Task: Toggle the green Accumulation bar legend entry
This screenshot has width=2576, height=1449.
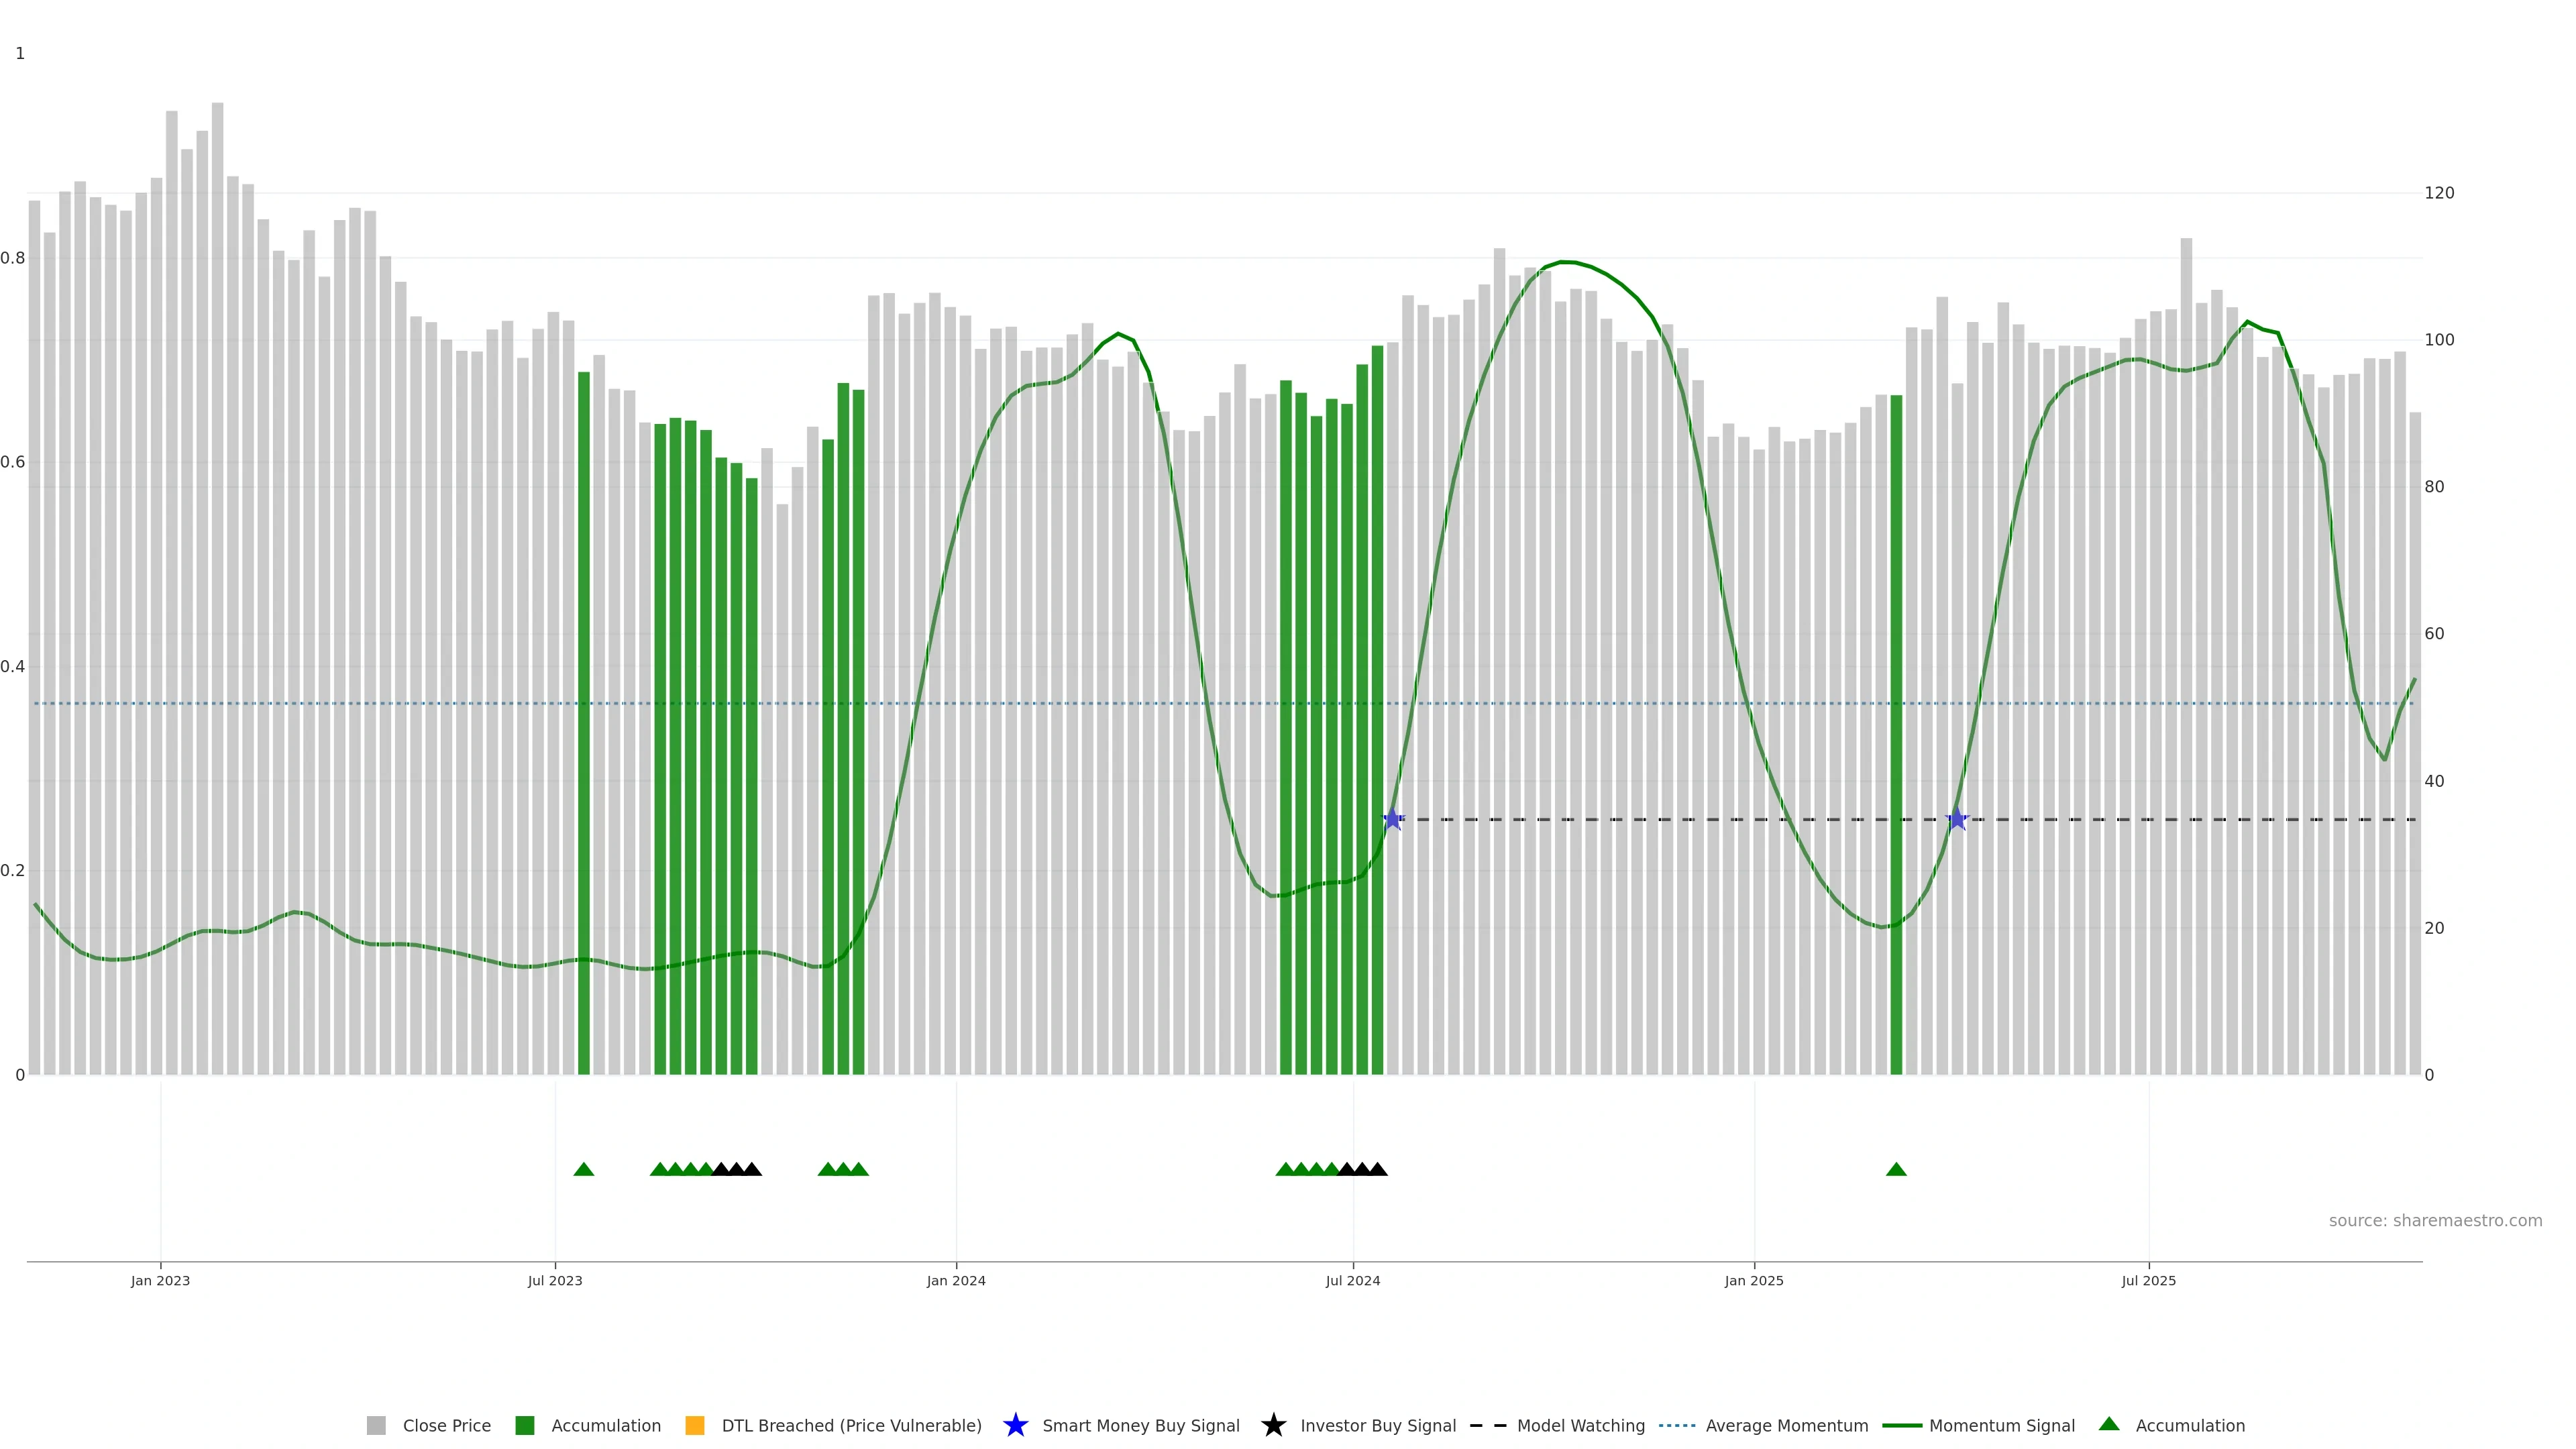Action: click(x=525, y=1426)
